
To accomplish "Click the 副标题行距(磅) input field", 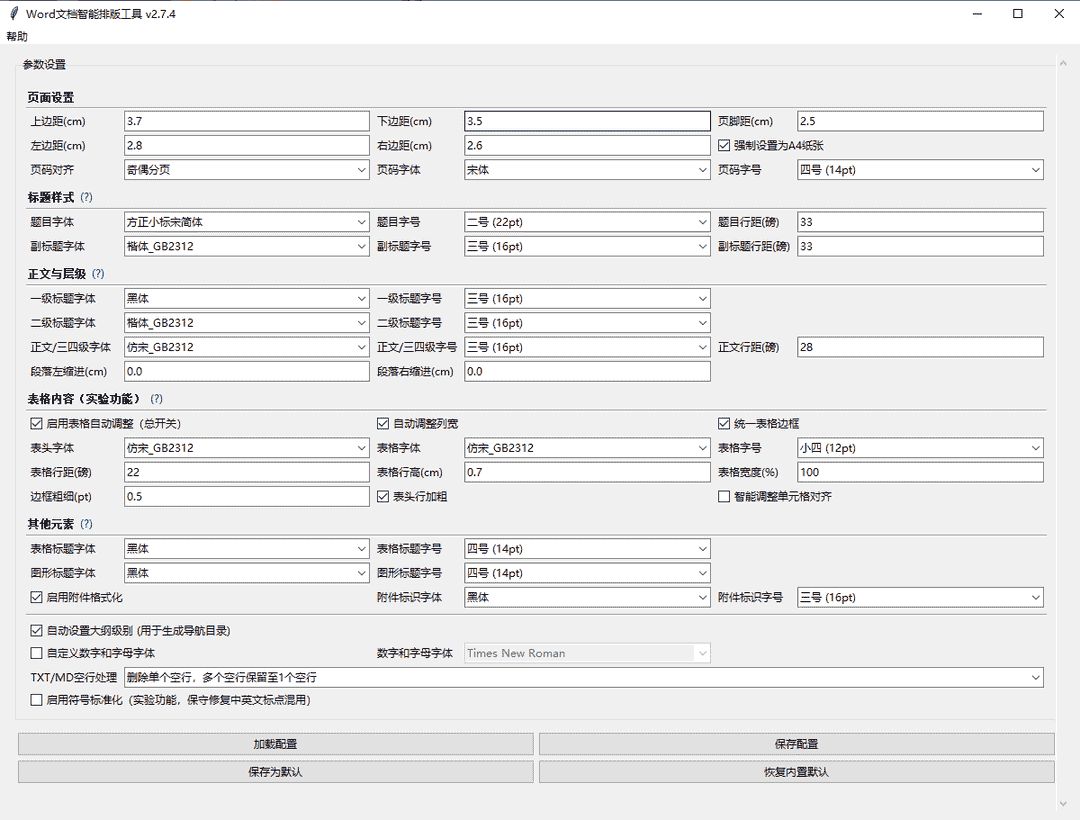I will [920, 246].
